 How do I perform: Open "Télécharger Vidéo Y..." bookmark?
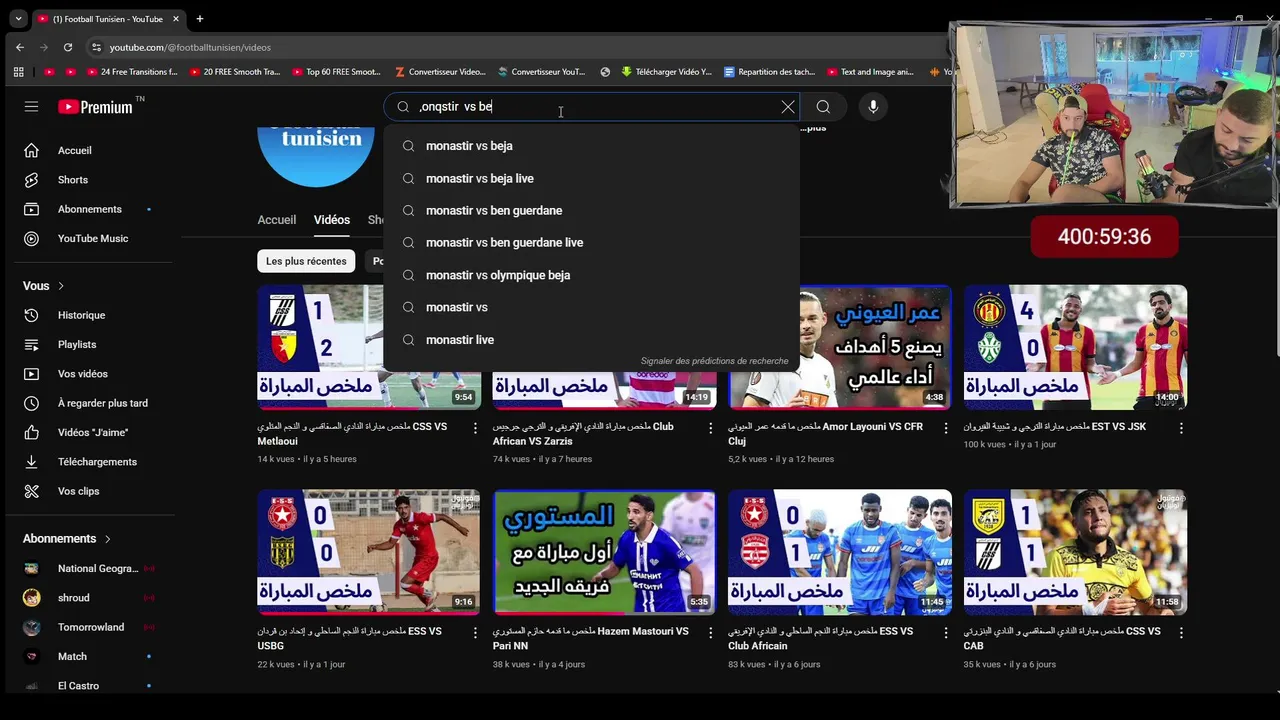click(666, 72)
